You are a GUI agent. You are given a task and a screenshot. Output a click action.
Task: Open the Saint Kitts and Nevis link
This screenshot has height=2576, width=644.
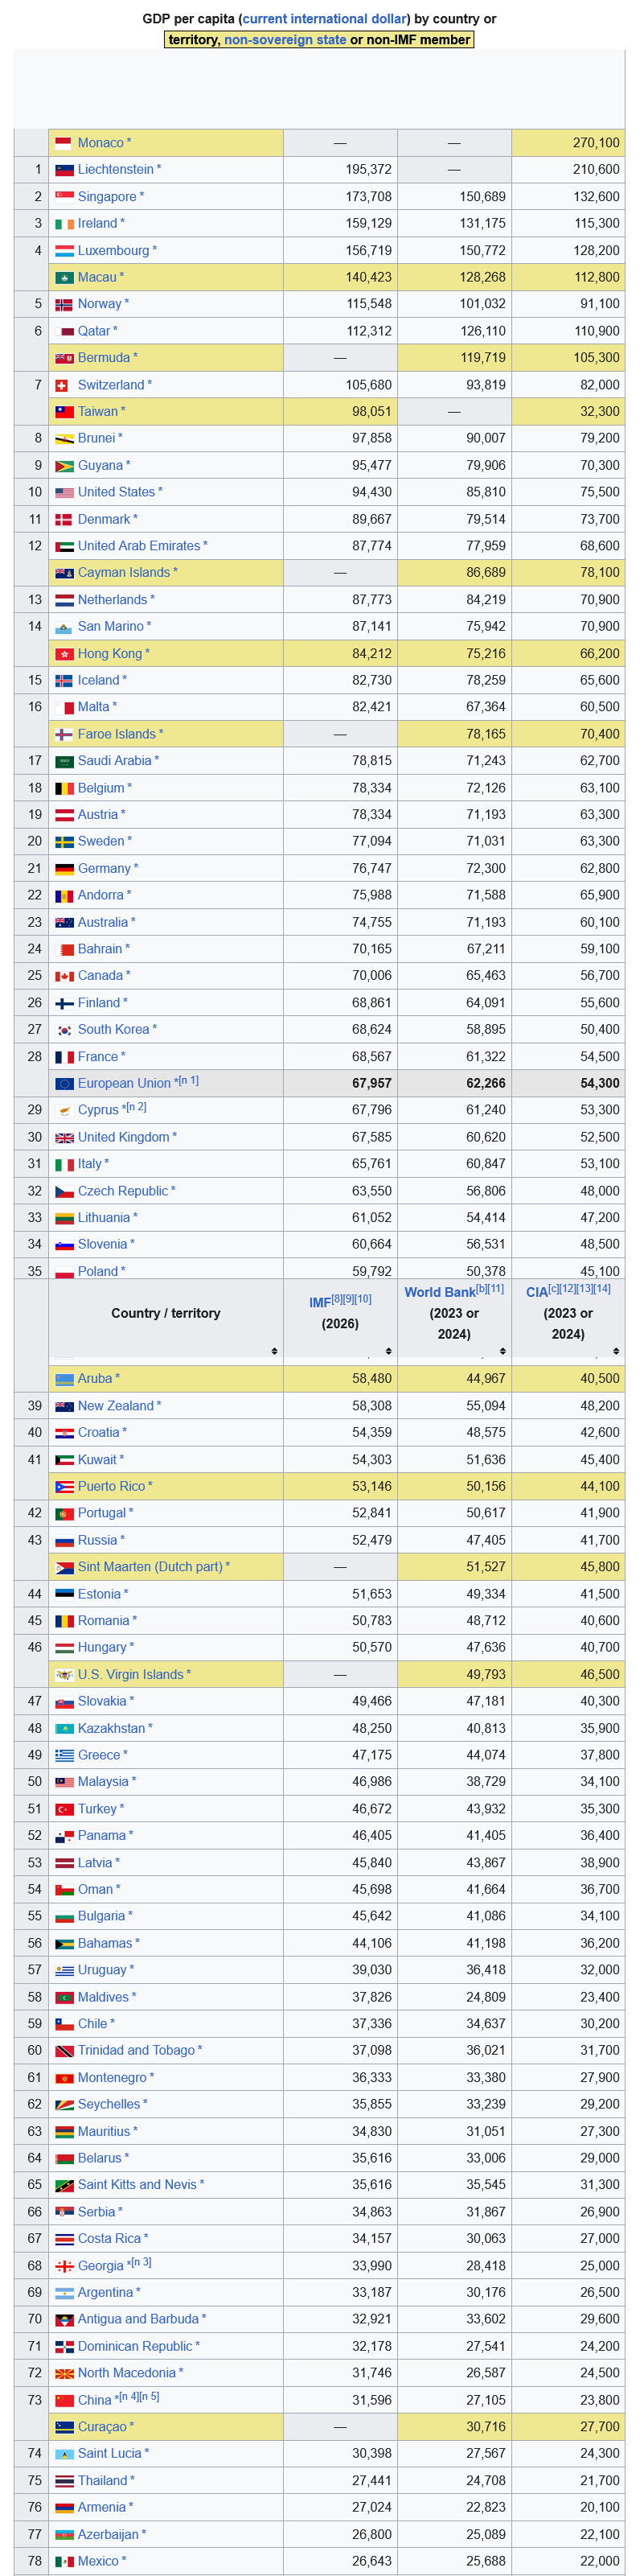[137, 2185]
